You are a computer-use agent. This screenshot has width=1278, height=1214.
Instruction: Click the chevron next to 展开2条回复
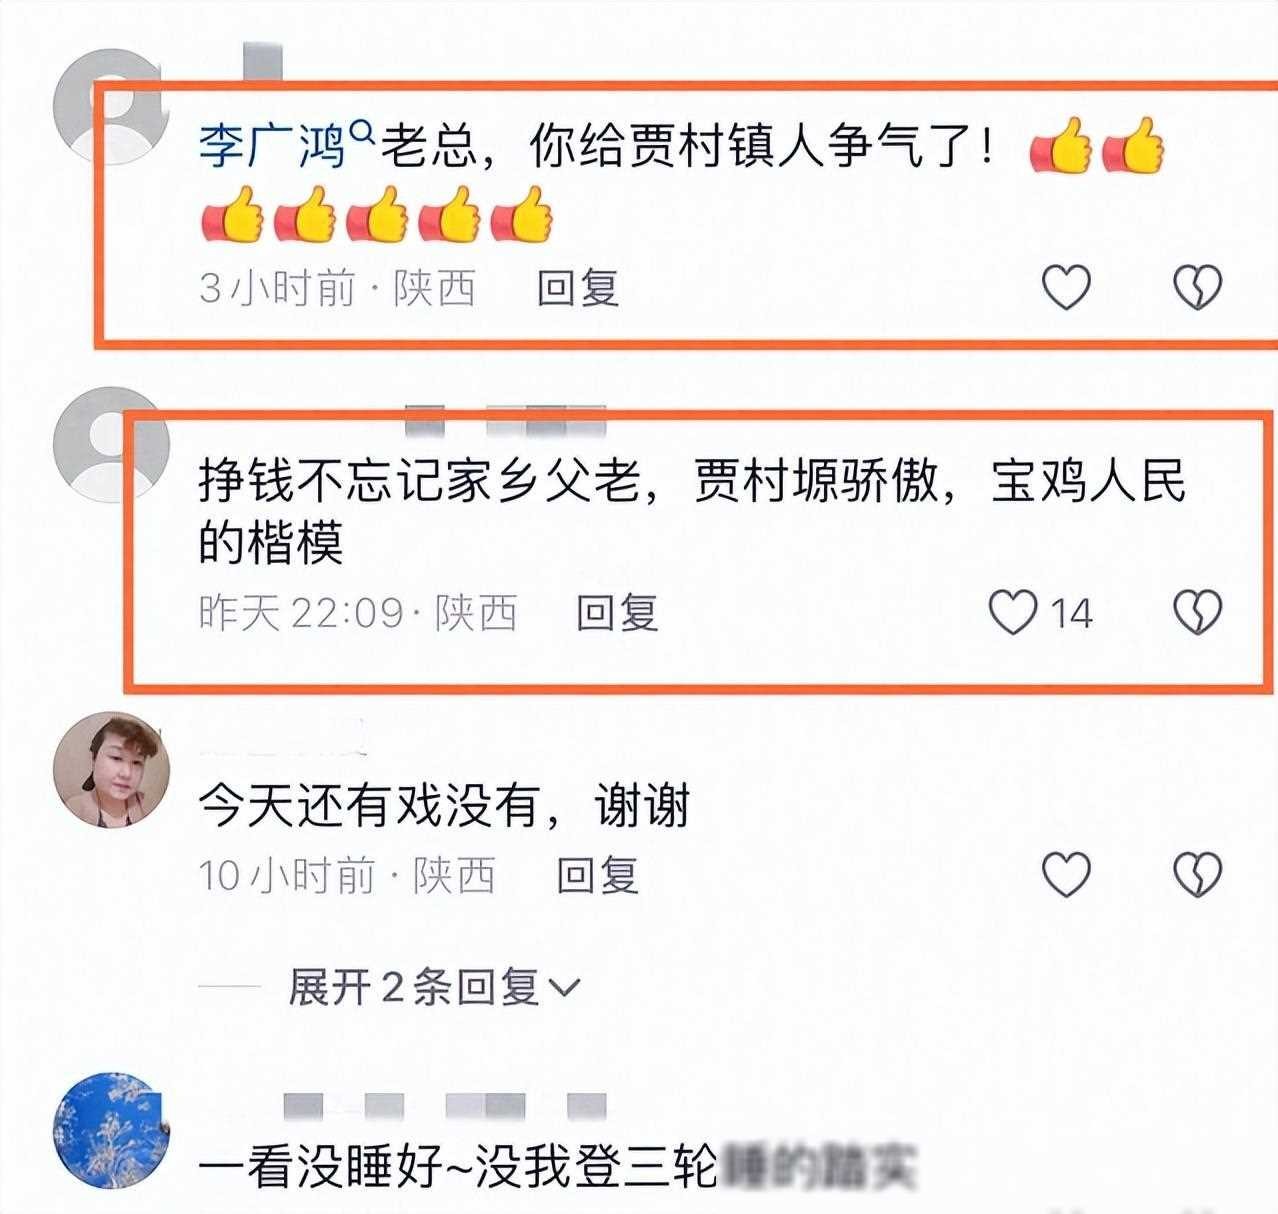[565, 989]
